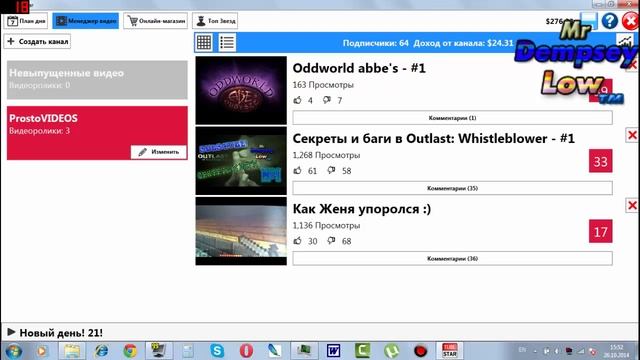Click the thumbs-up icon on the Outlast video

(298, 171)
